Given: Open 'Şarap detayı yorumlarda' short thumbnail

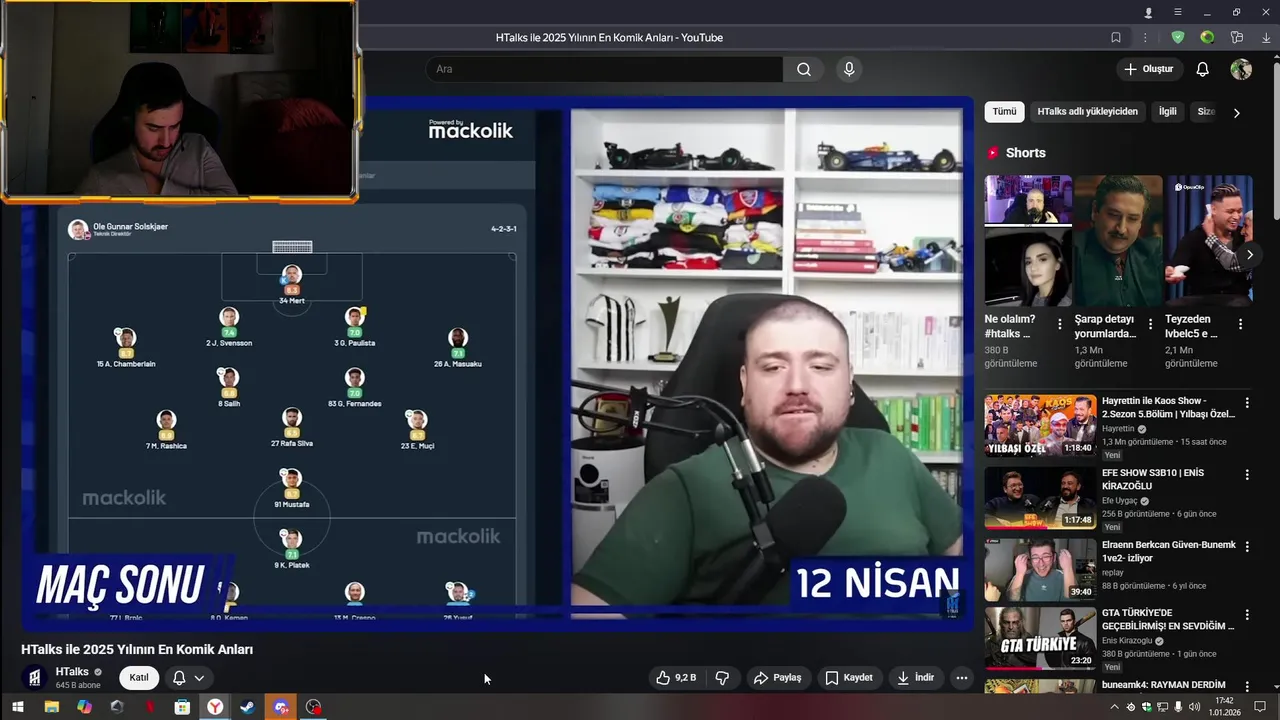Looking at the screenshot, I should tap(1118, 240).
